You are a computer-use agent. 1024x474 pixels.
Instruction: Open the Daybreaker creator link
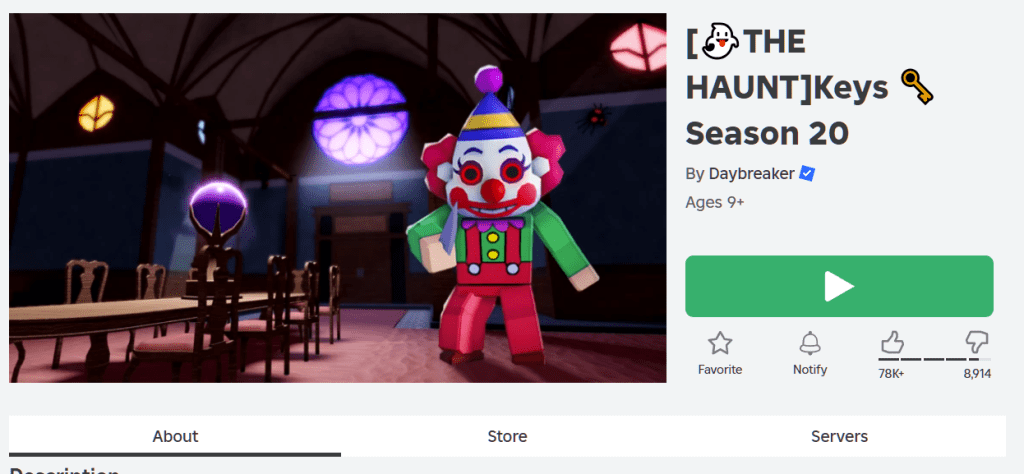coord(751,174)
